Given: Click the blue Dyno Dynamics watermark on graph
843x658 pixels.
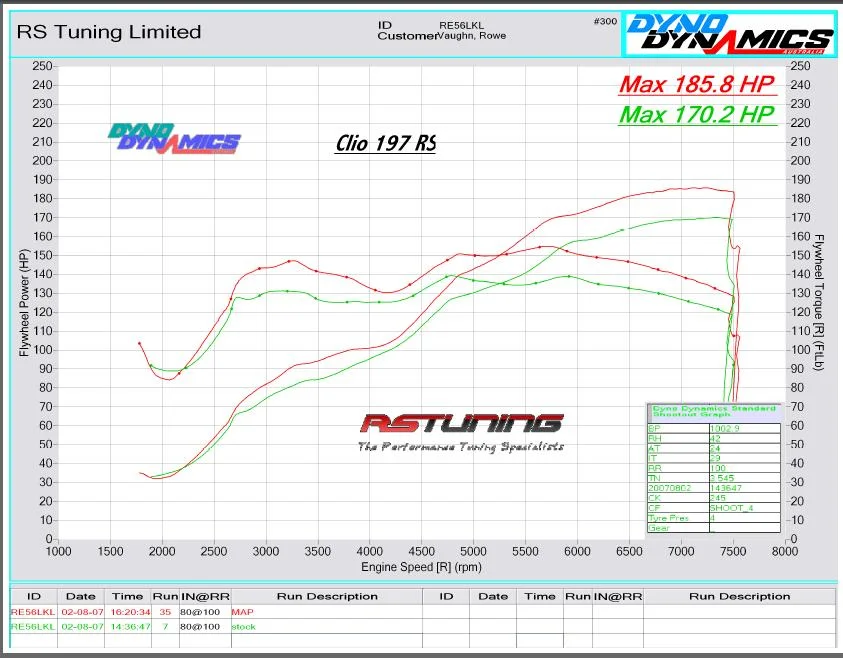Looking at the screenshot, I should coord(174,139).
